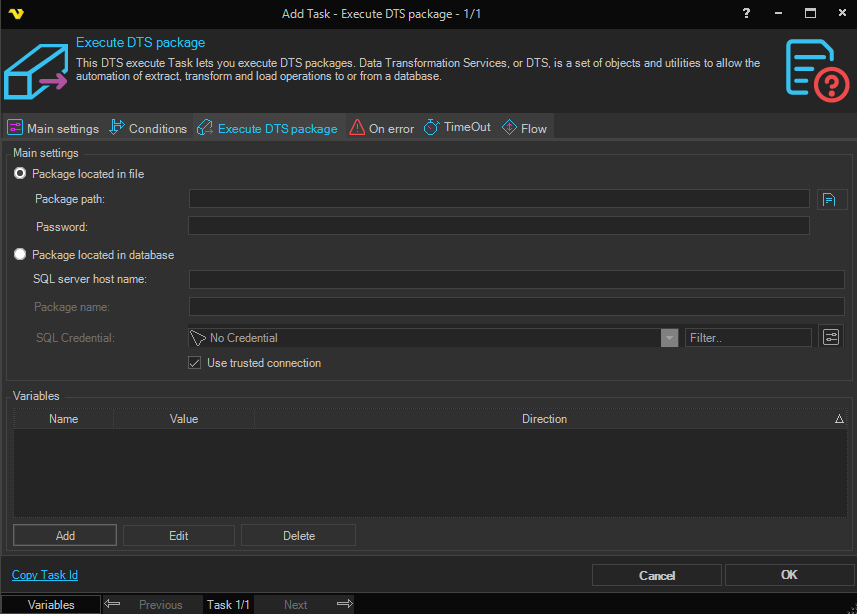Switch to the Conditions tab
Viewport: 857px width, 614px height.
tap(148, 128)
